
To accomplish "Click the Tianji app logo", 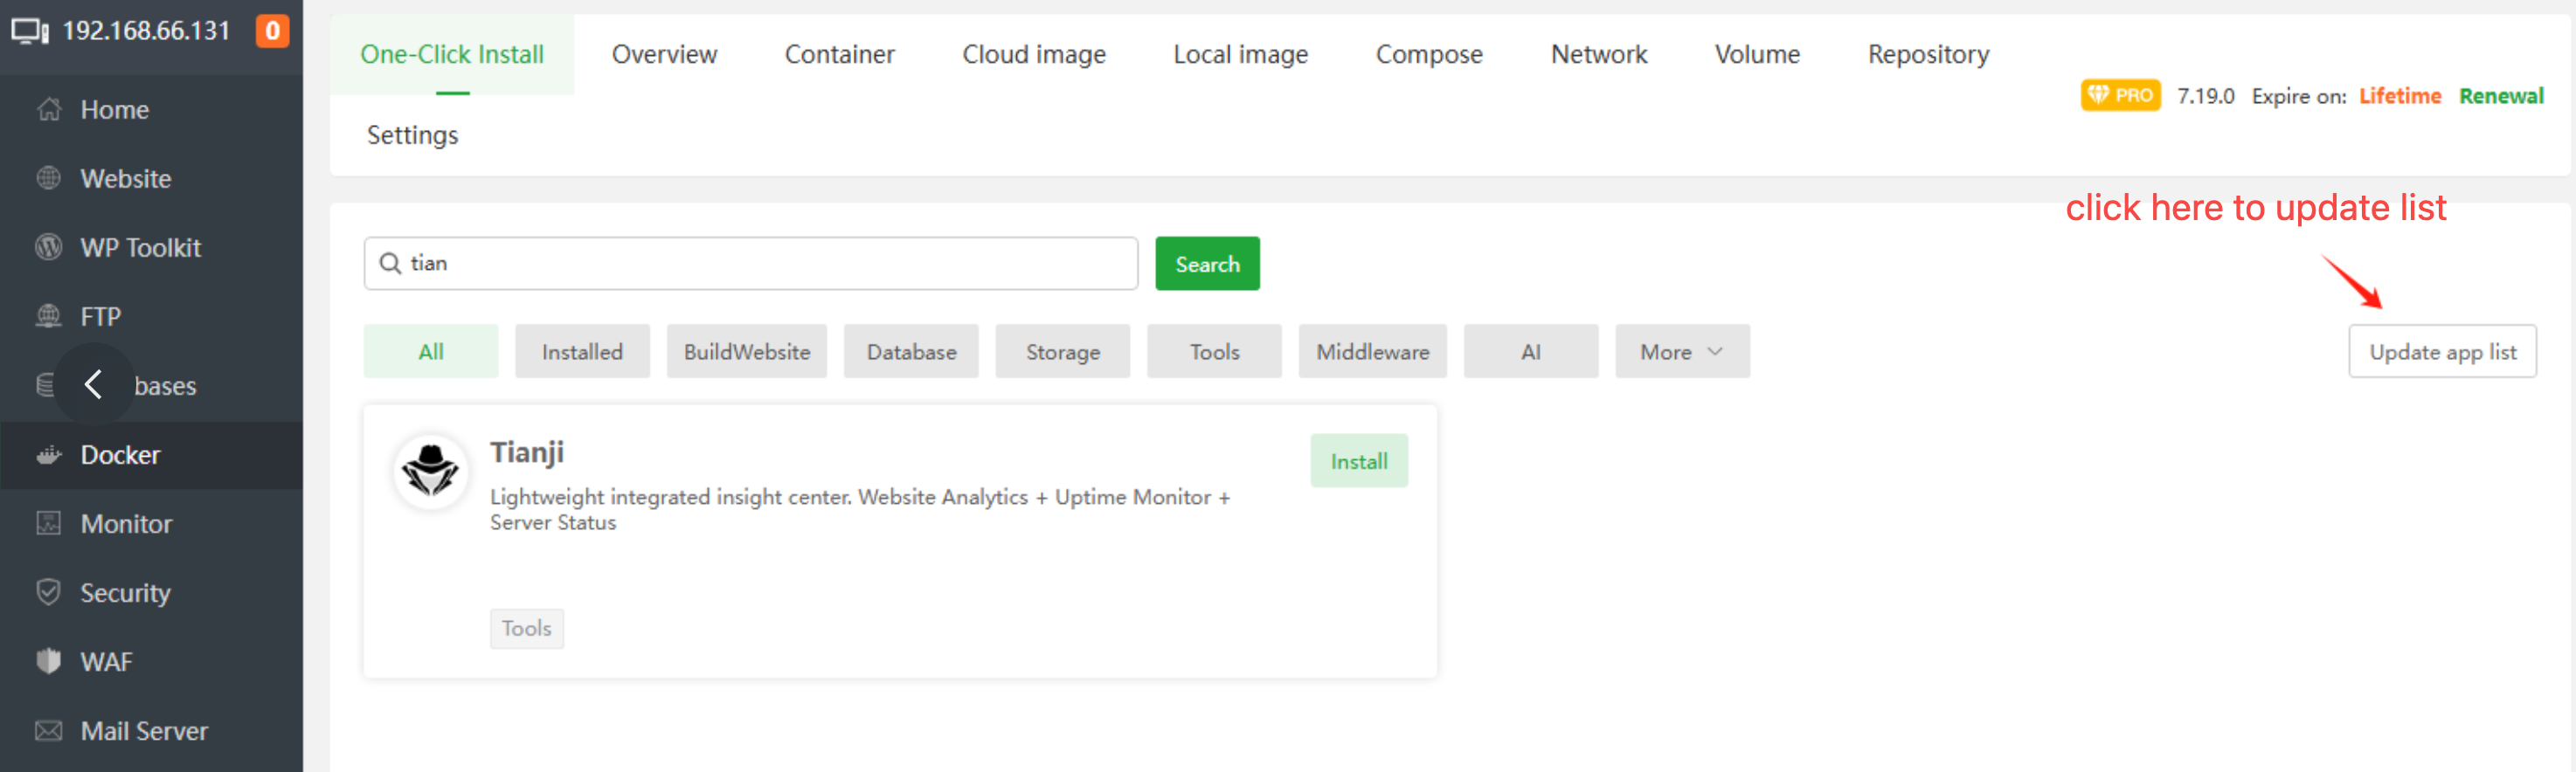I will [431, 471].
